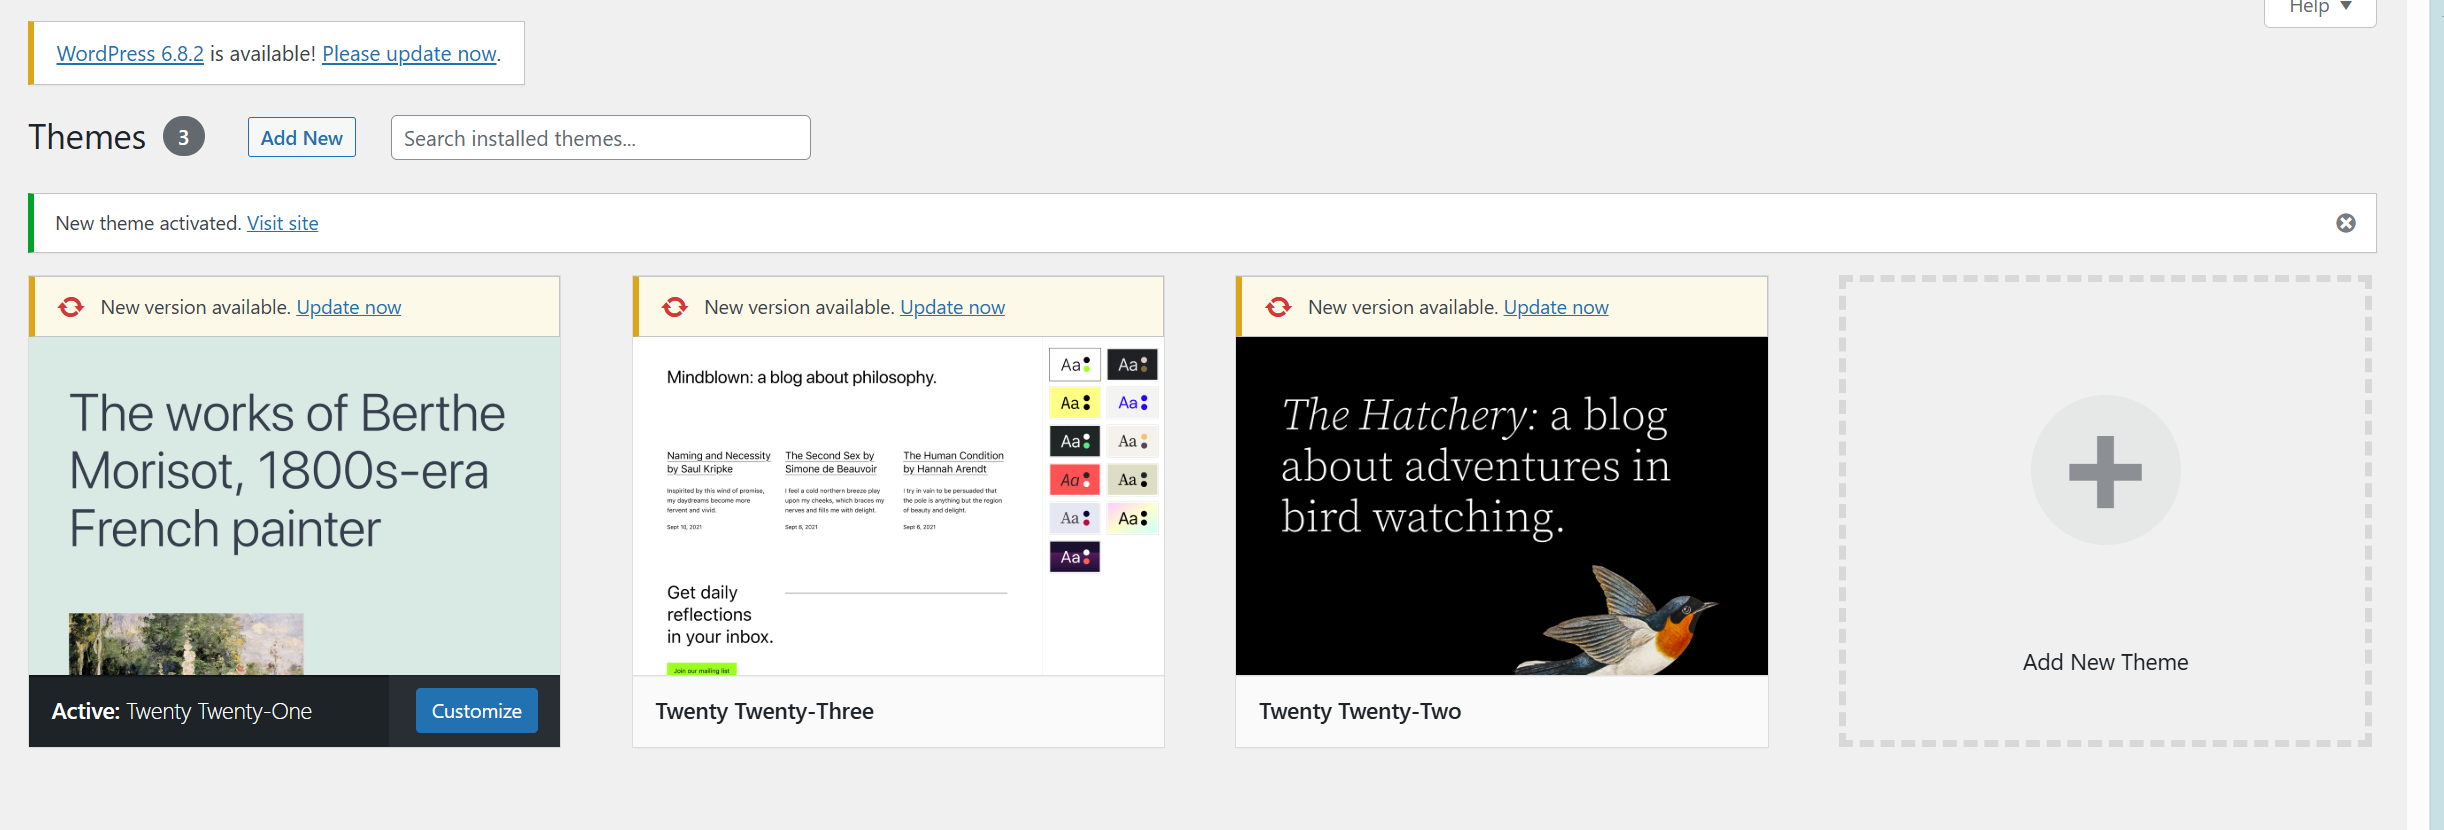Click the Visit site link
This screenshot has width=2444, height=830.
tap(283, 223)
